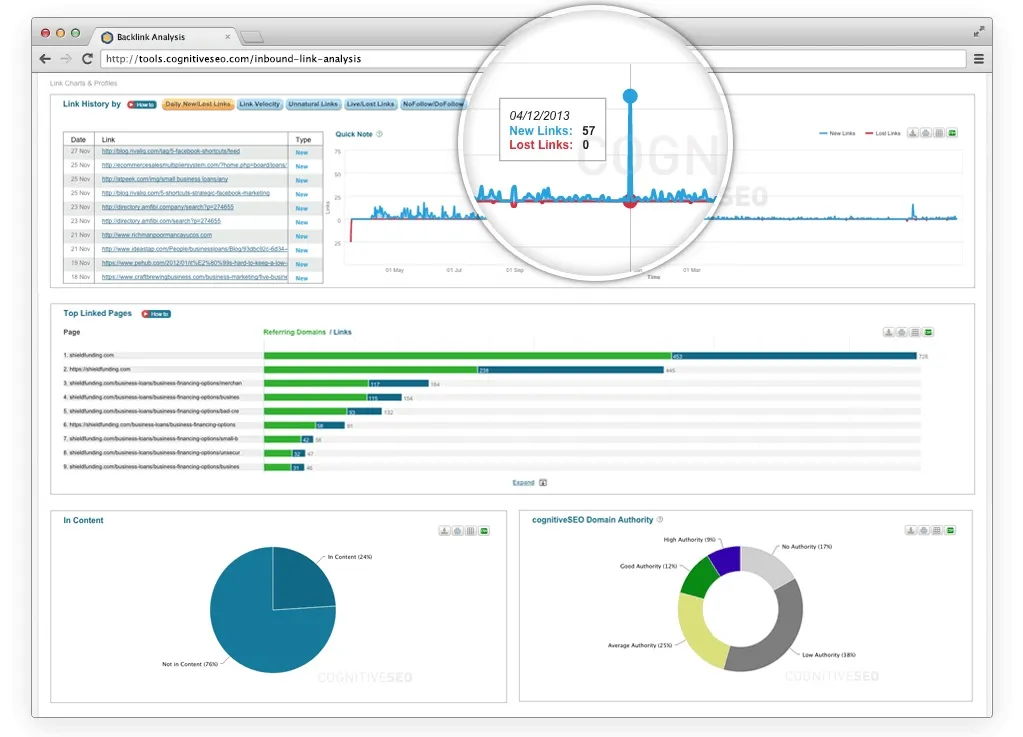Screen dimensions: 1023x737
Task: Export Link History data to Excel
Action: pyautogui.click(x=953, y=132)
